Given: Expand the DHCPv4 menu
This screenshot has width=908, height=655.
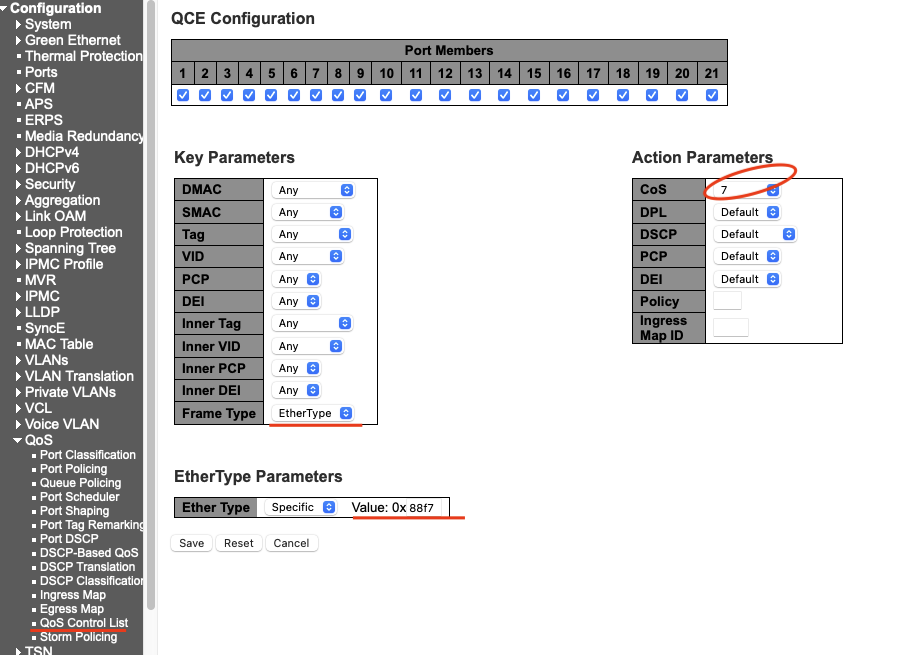Looking at the screenshot, I should [18, 152].
